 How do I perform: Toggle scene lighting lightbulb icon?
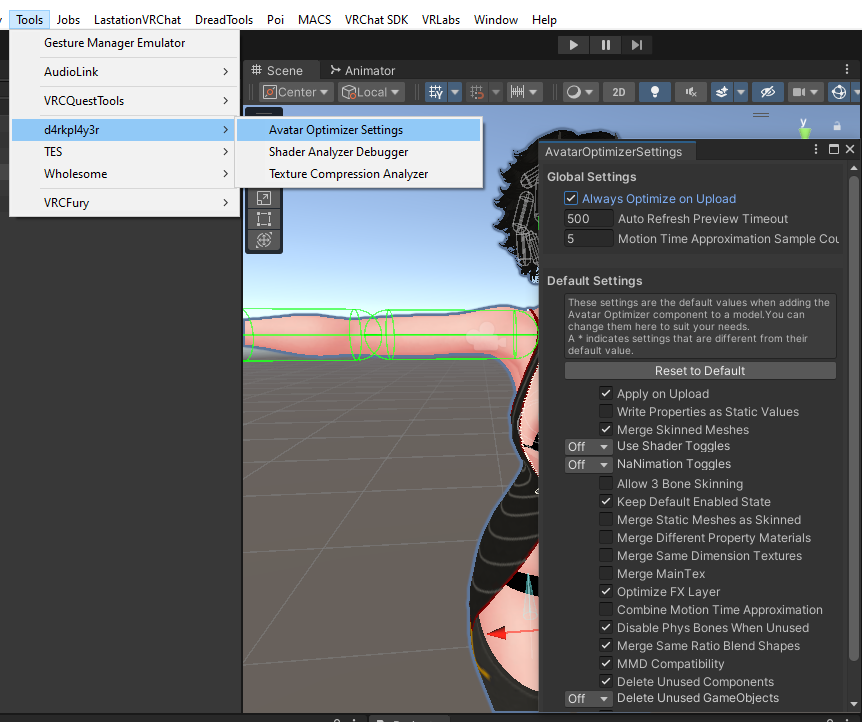[x=655, y=92]
